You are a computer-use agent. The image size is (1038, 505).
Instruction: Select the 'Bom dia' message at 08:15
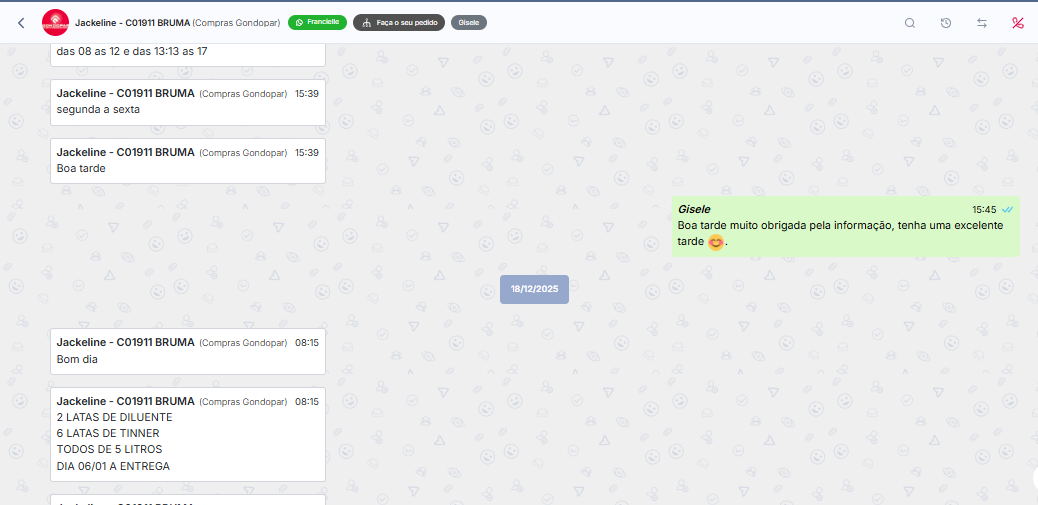pyautogui.click(x=77, y=359)
